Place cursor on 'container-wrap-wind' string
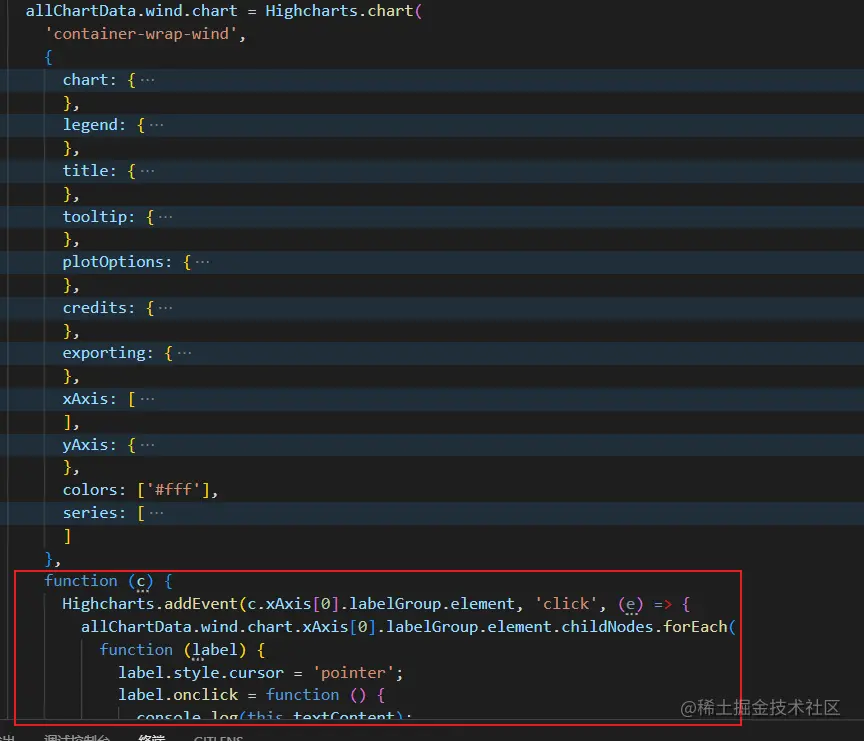 coord(141,34)
